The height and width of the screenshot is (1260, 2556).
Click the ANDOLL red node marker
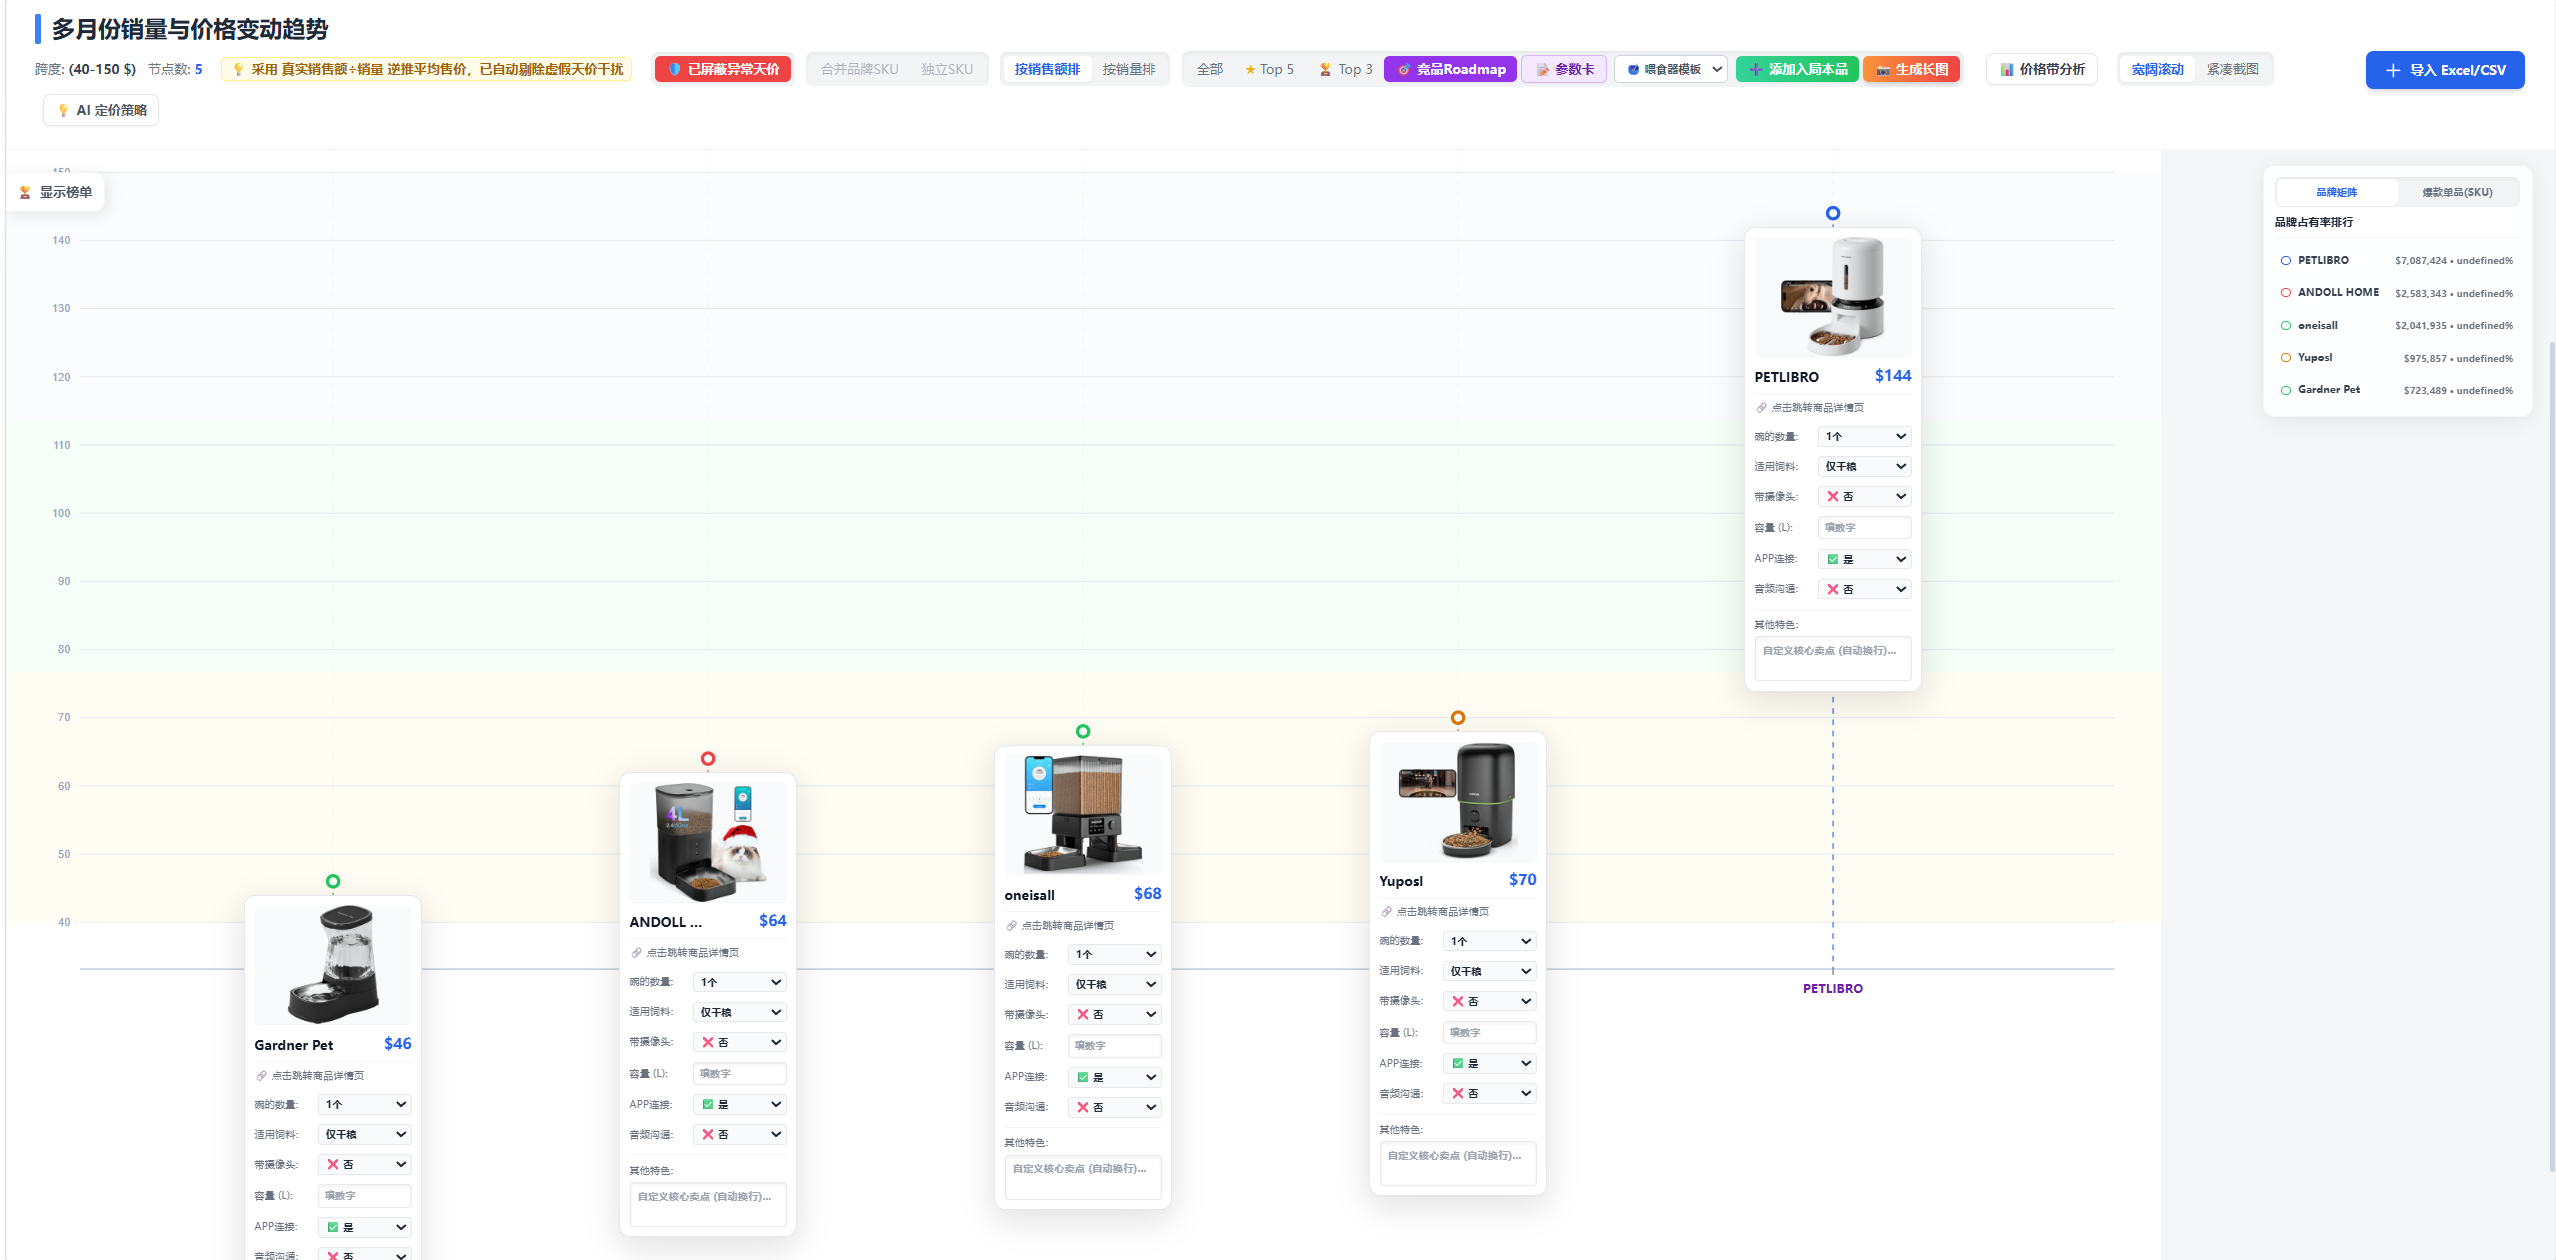[708, 759]
